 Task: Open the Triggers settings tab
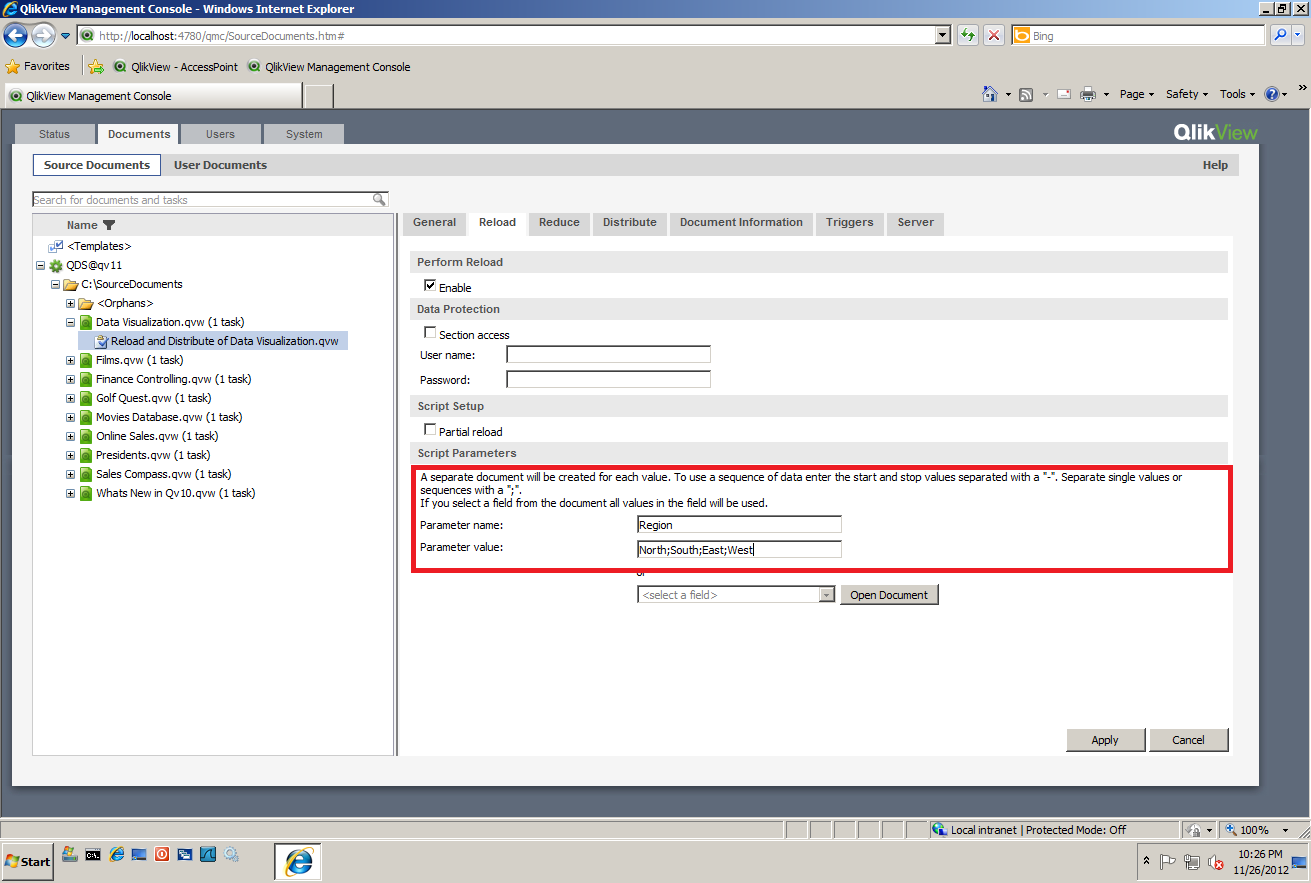850,223
